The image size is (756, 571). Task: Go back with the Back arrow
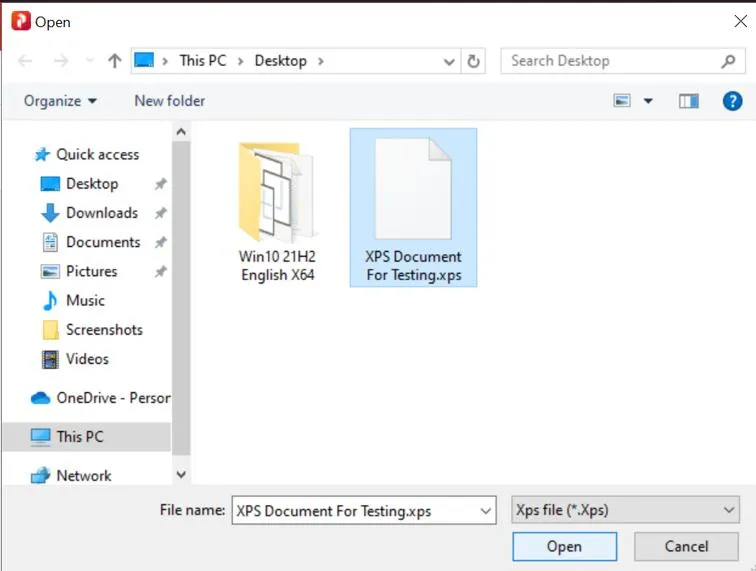(x=26, y=61)
